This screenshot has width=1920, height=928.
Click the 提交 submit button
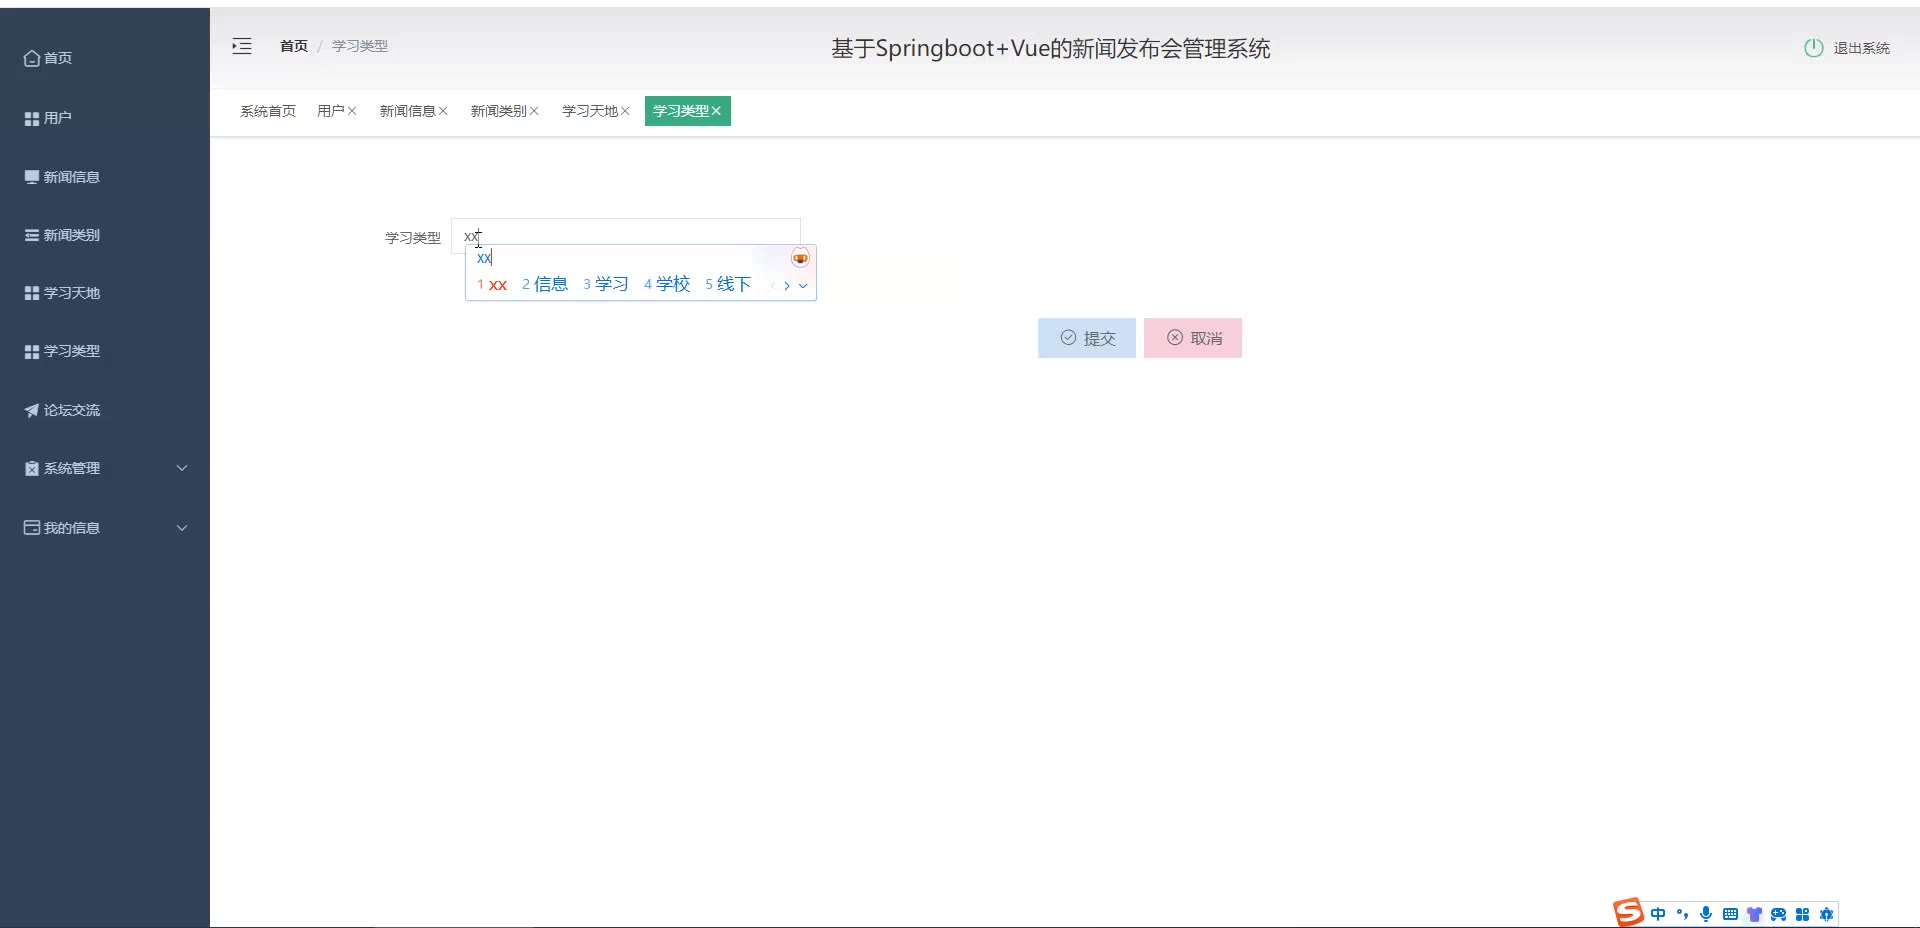[1087, 338]
